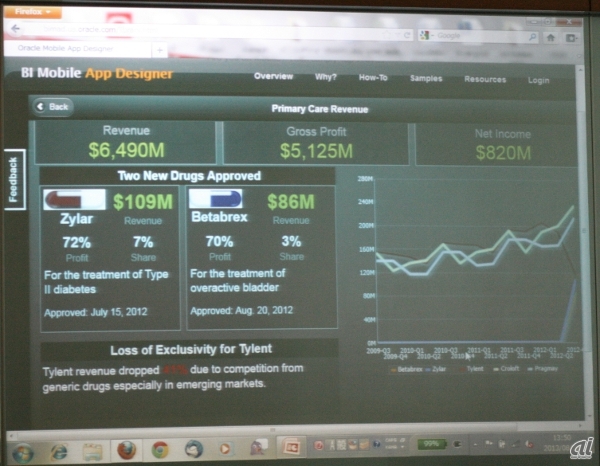Image resolution: width=600 pixels, height=466 pixels.
Task: Click the Betabrex blue capsule image
Action: (216, 199)
